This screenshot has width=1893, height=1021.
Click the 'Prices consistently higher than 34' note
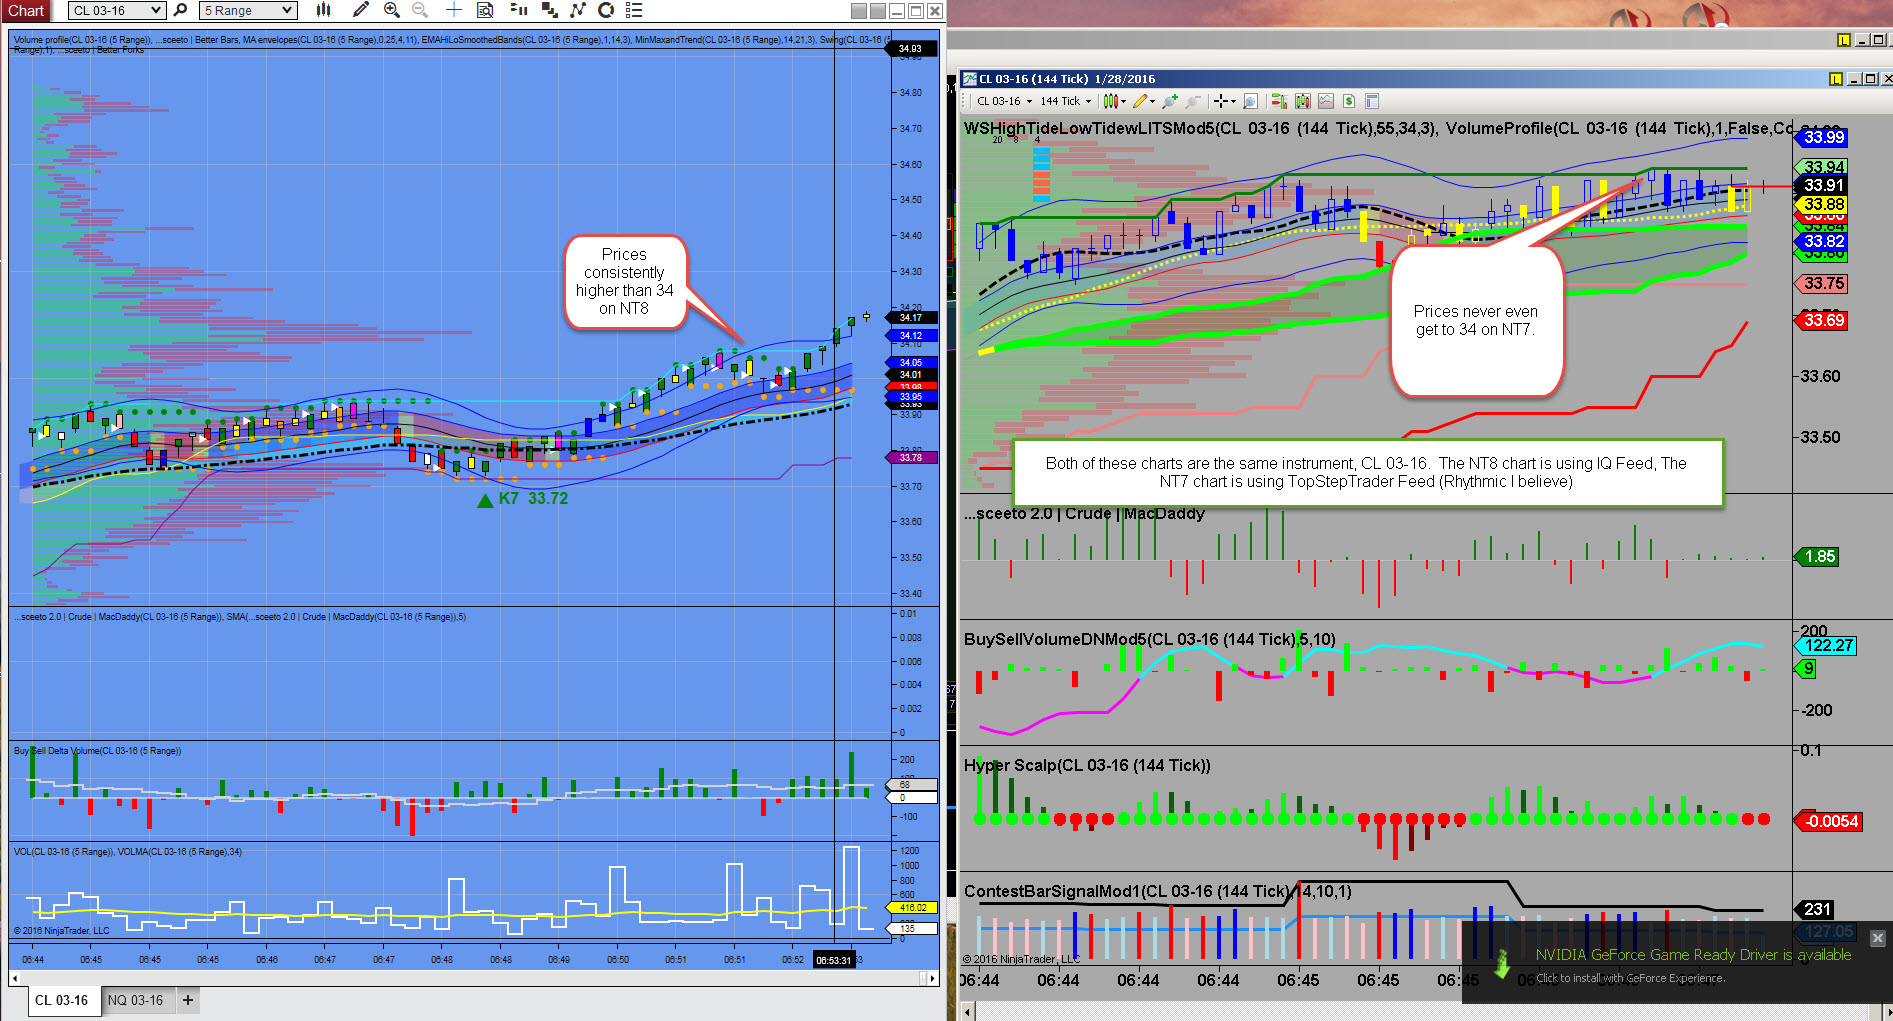(625, 282)
